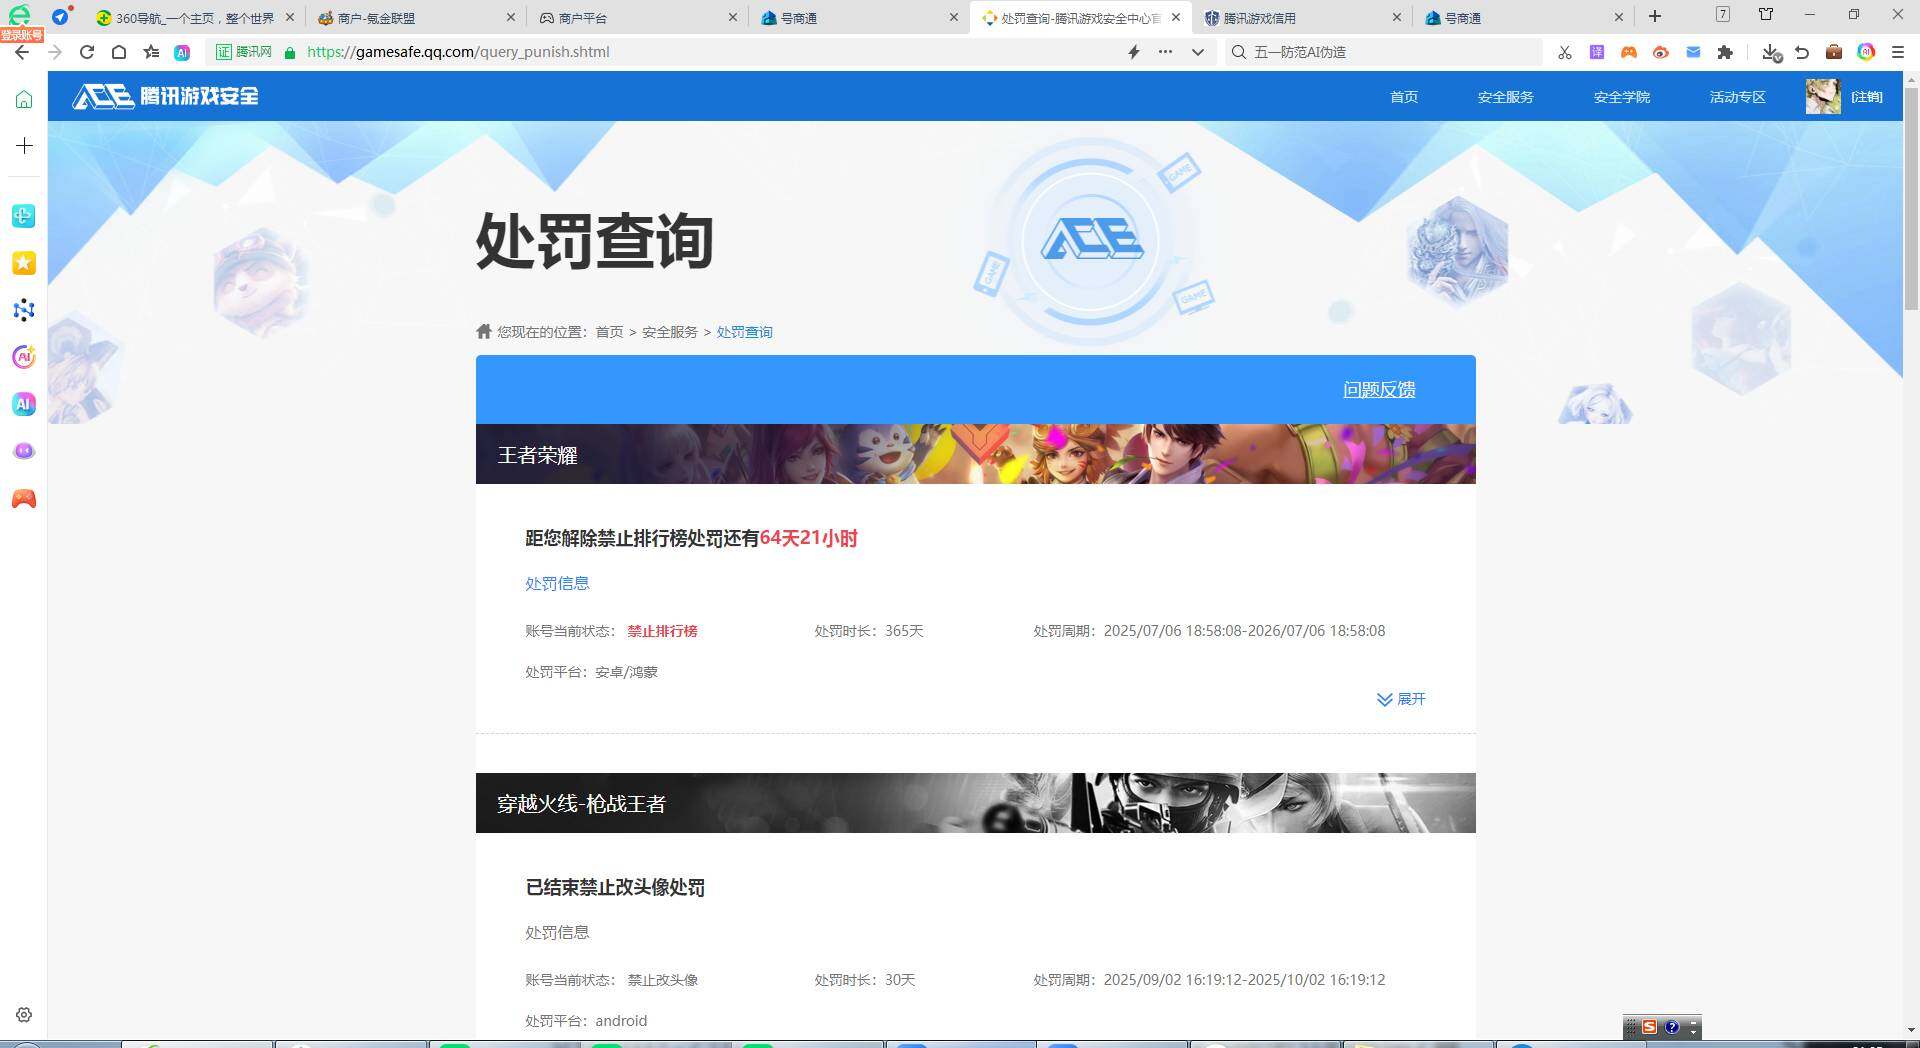1920x1048 pixels.
Task: Click the undo closed-tab arrow icon
Action: click(1802, 52)
